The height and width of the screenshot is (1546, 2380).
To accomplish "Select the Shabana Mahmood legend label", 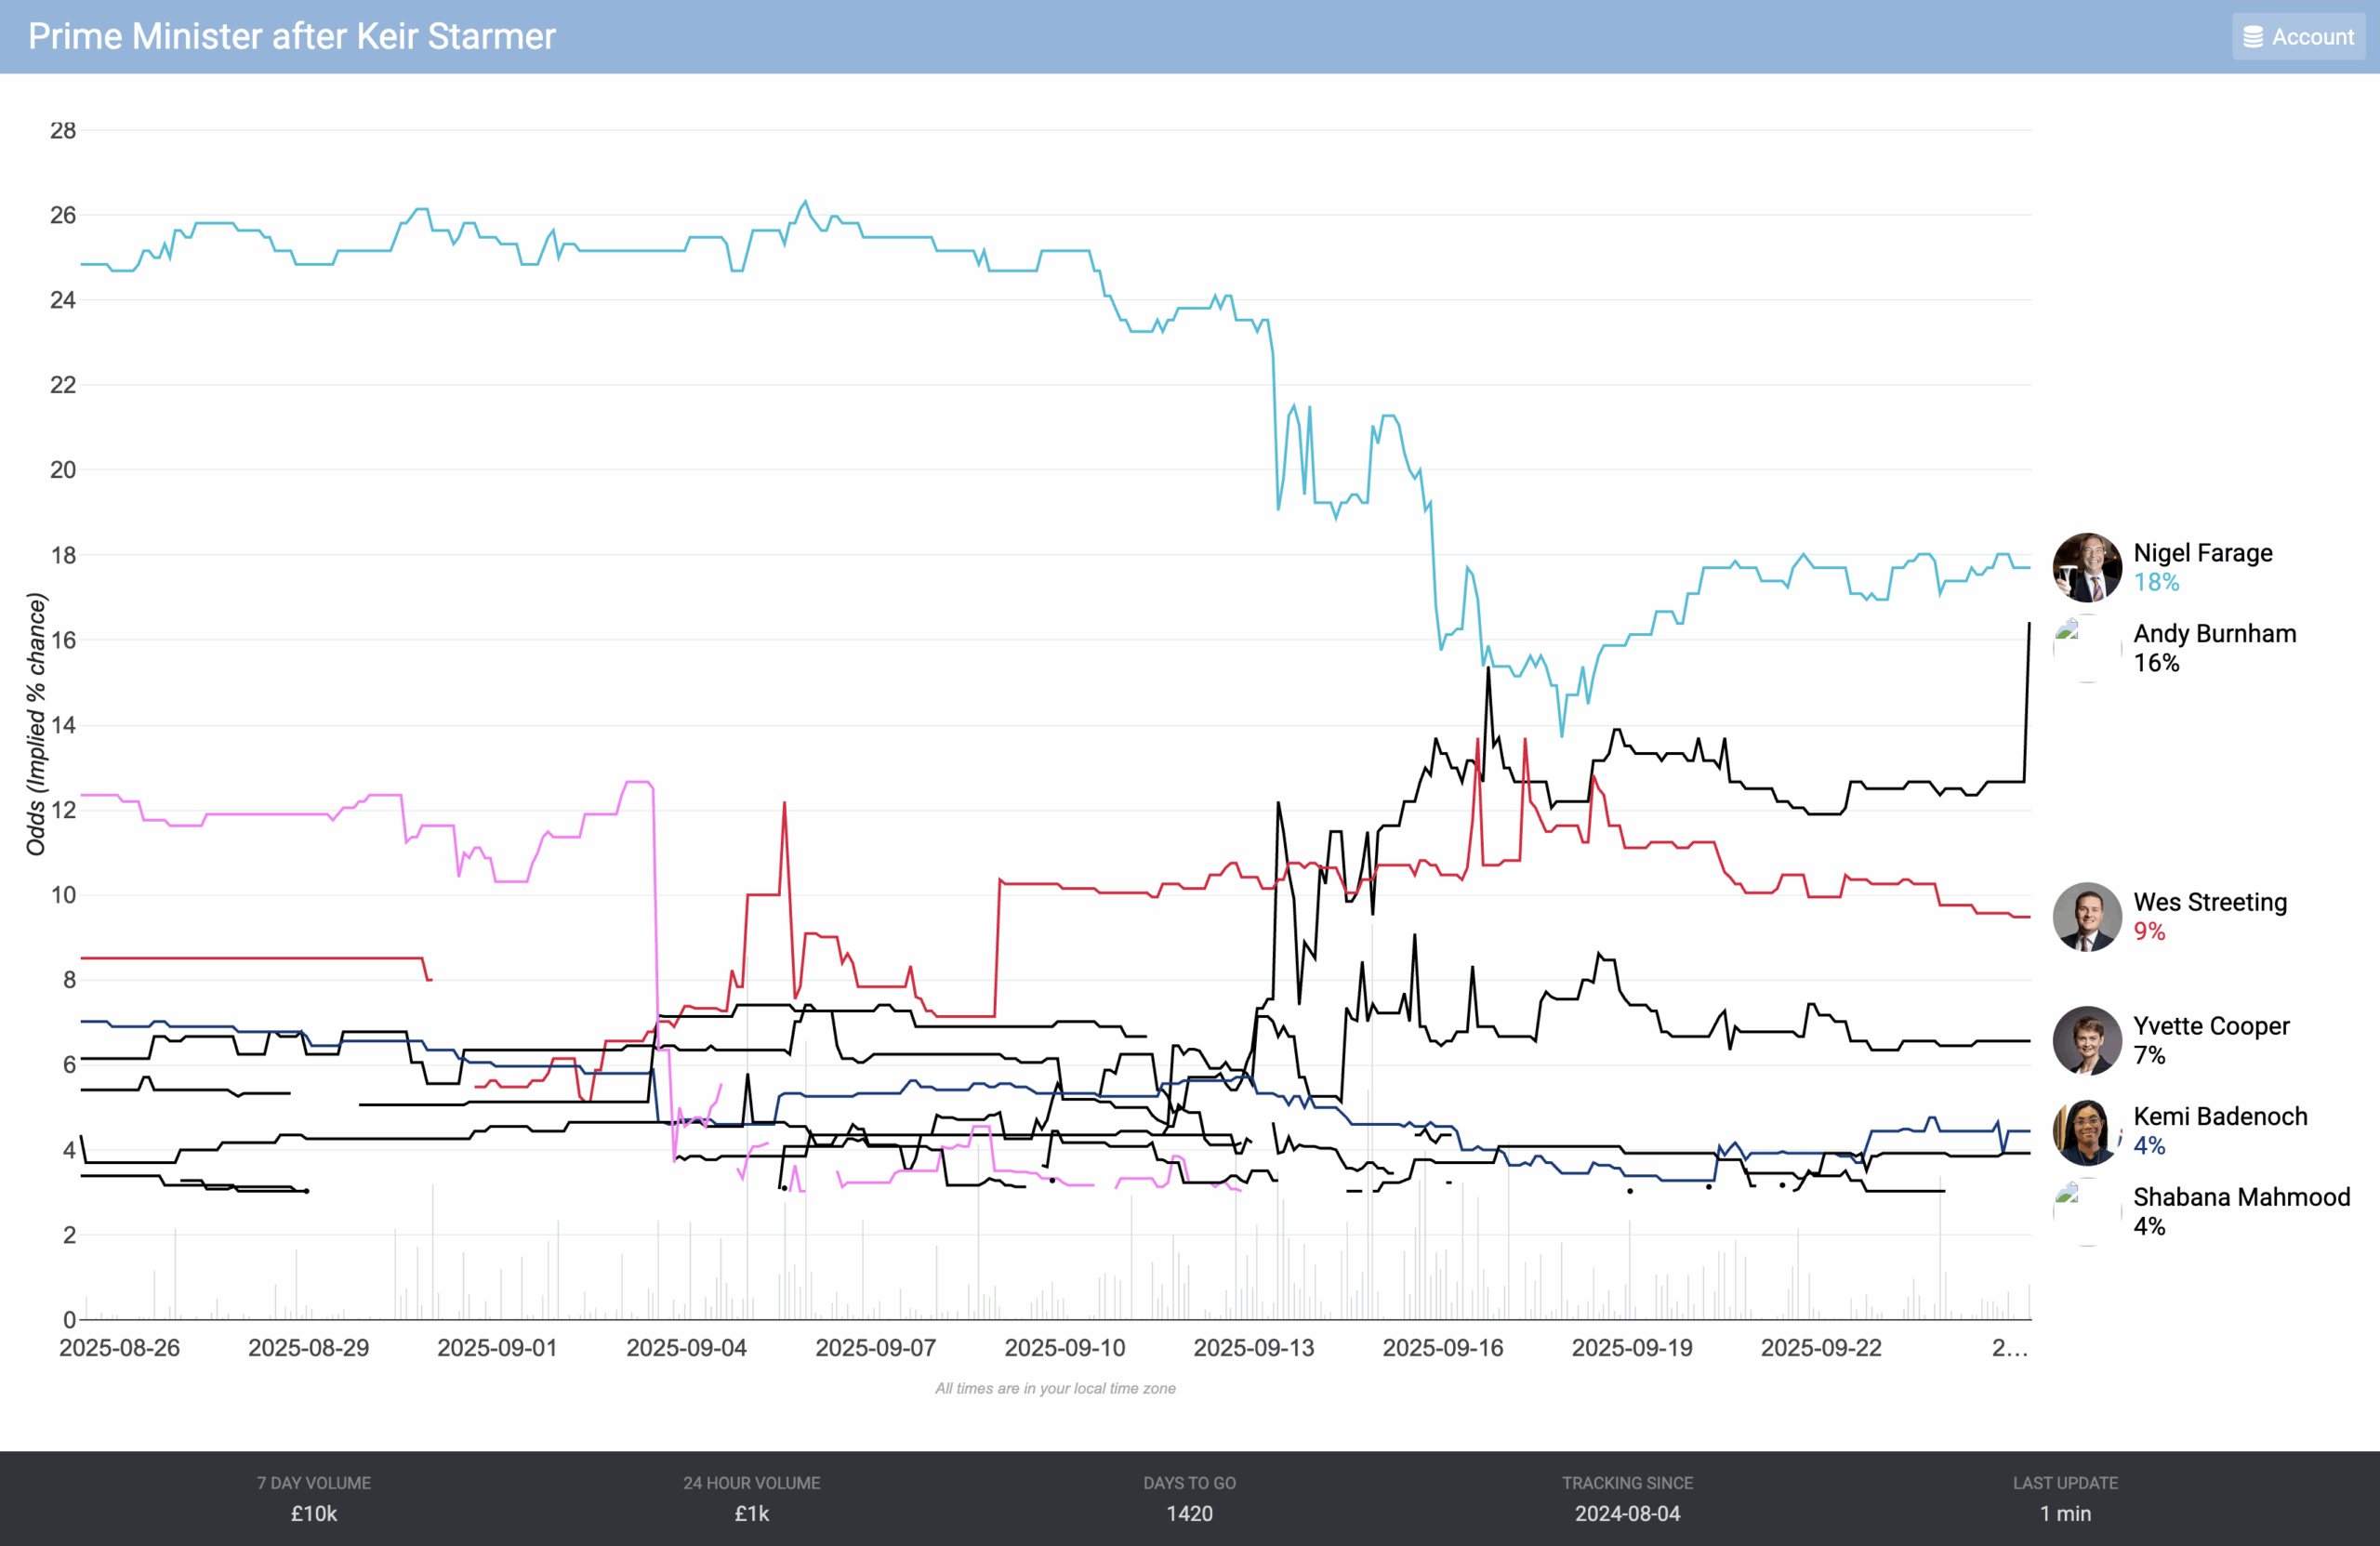I will [2241, 1197].
